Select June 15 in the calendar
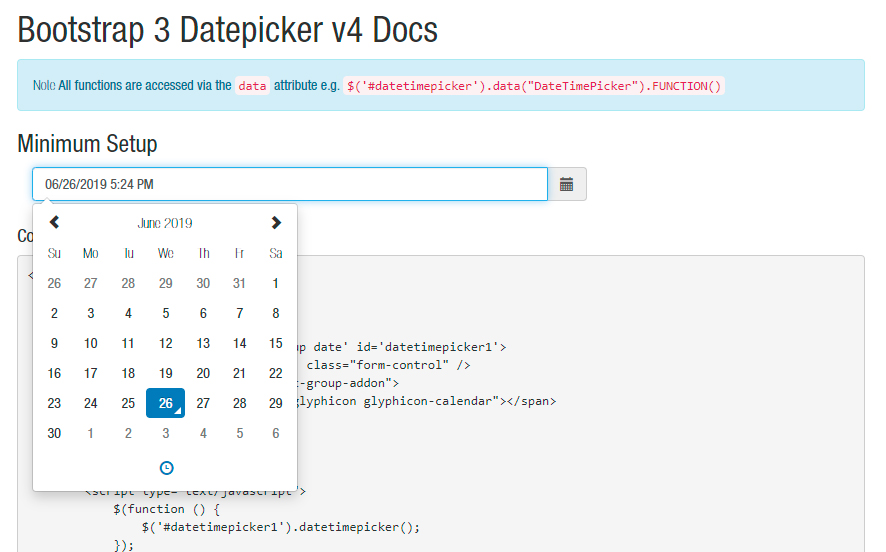The image size is (886, 552). coord(275,343)
